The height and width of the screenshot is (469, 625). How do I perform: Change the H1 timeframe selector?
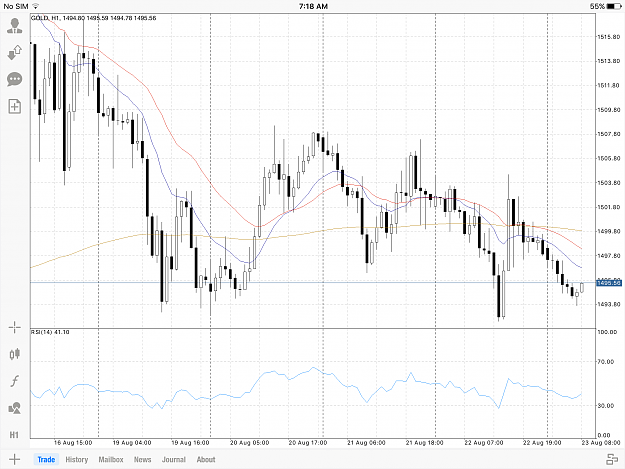coord(14,435)
